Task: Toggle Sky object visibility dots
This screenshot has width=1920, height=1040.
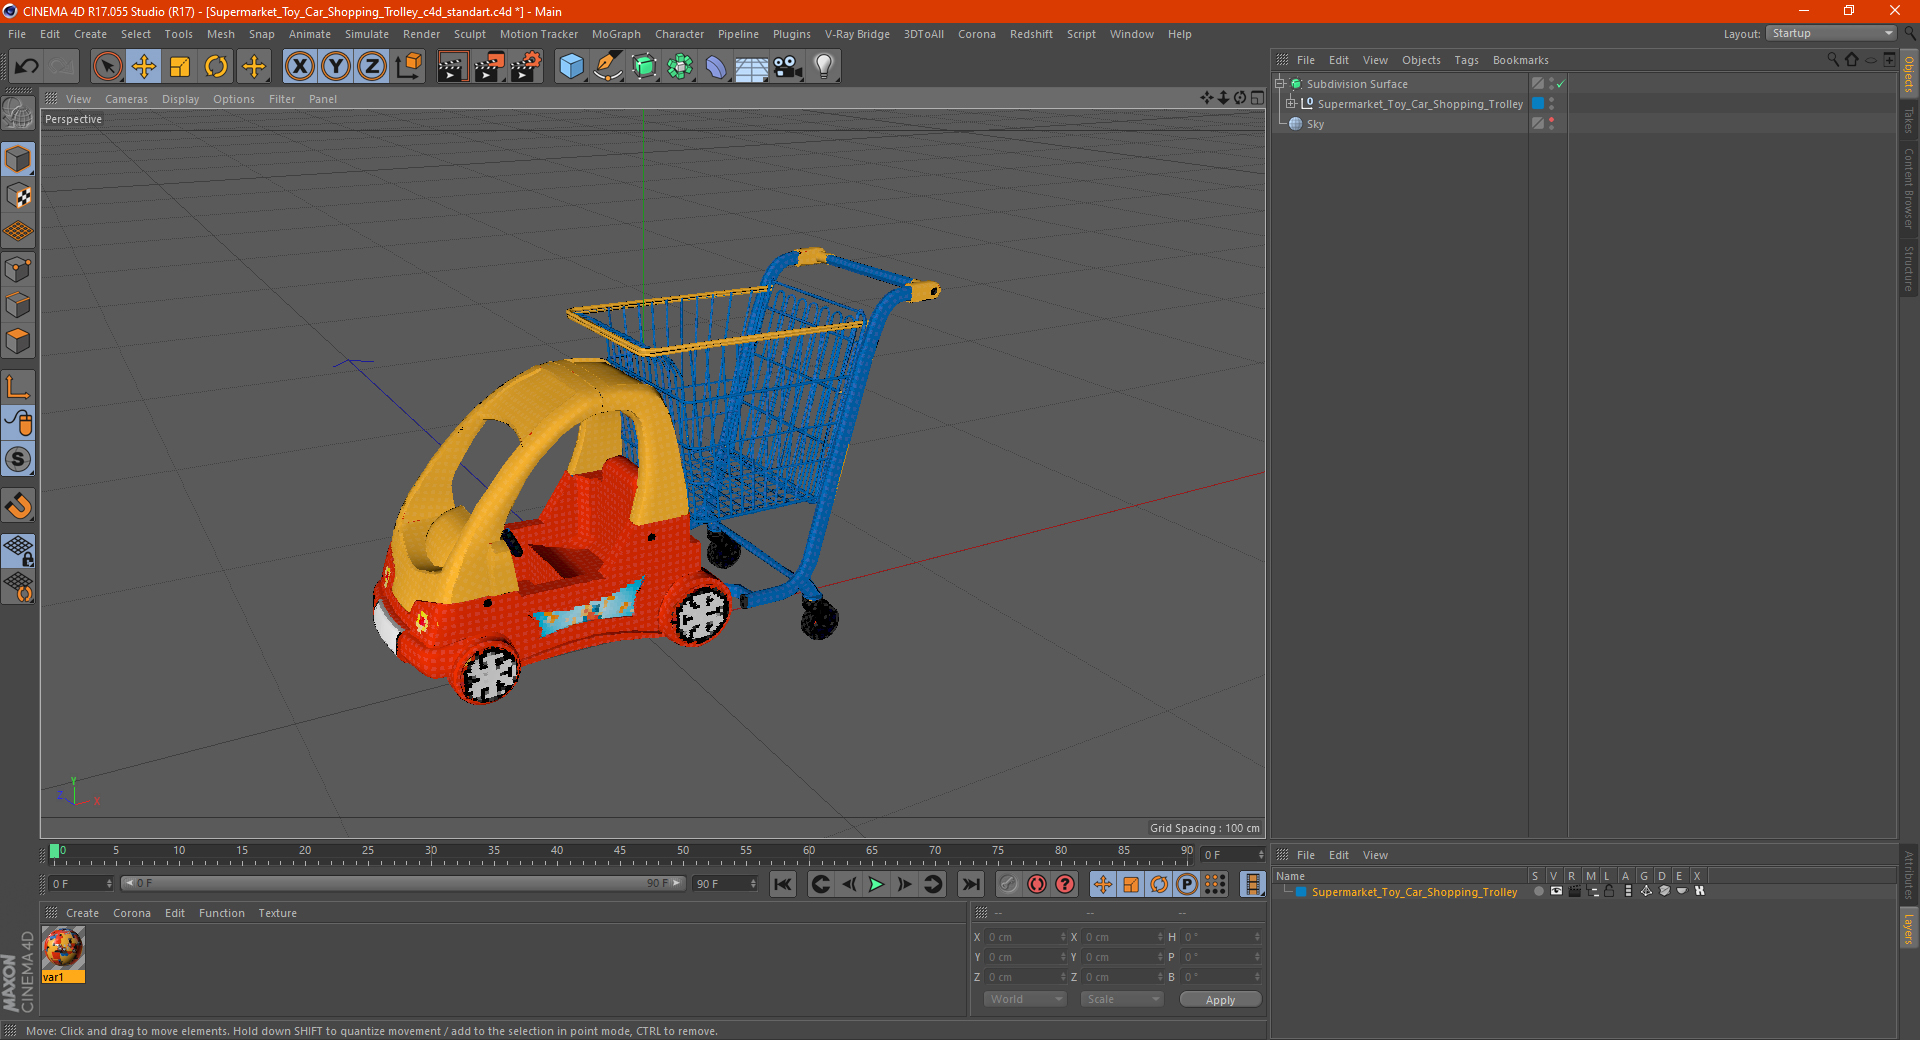Action: [x=1551, y=123]
